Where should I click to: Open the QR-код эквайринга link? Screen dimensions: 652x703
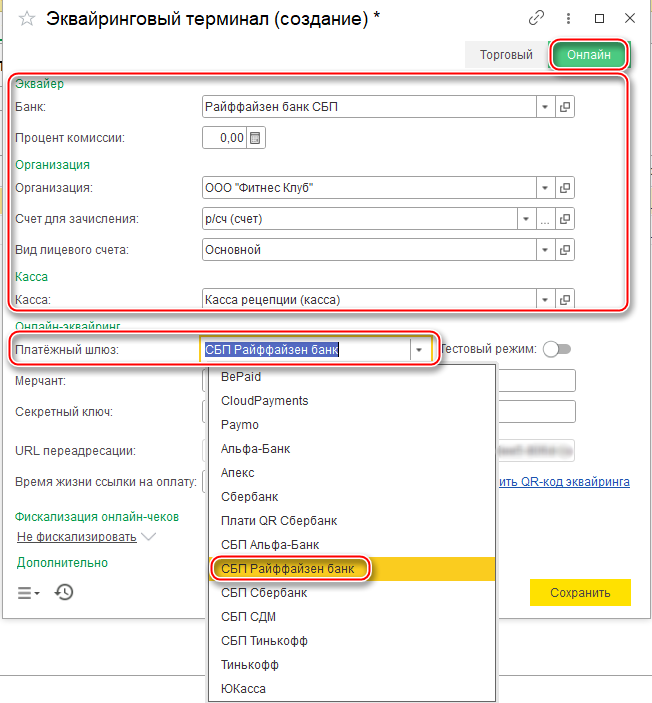pyautogui.click(x=564, y=482)
